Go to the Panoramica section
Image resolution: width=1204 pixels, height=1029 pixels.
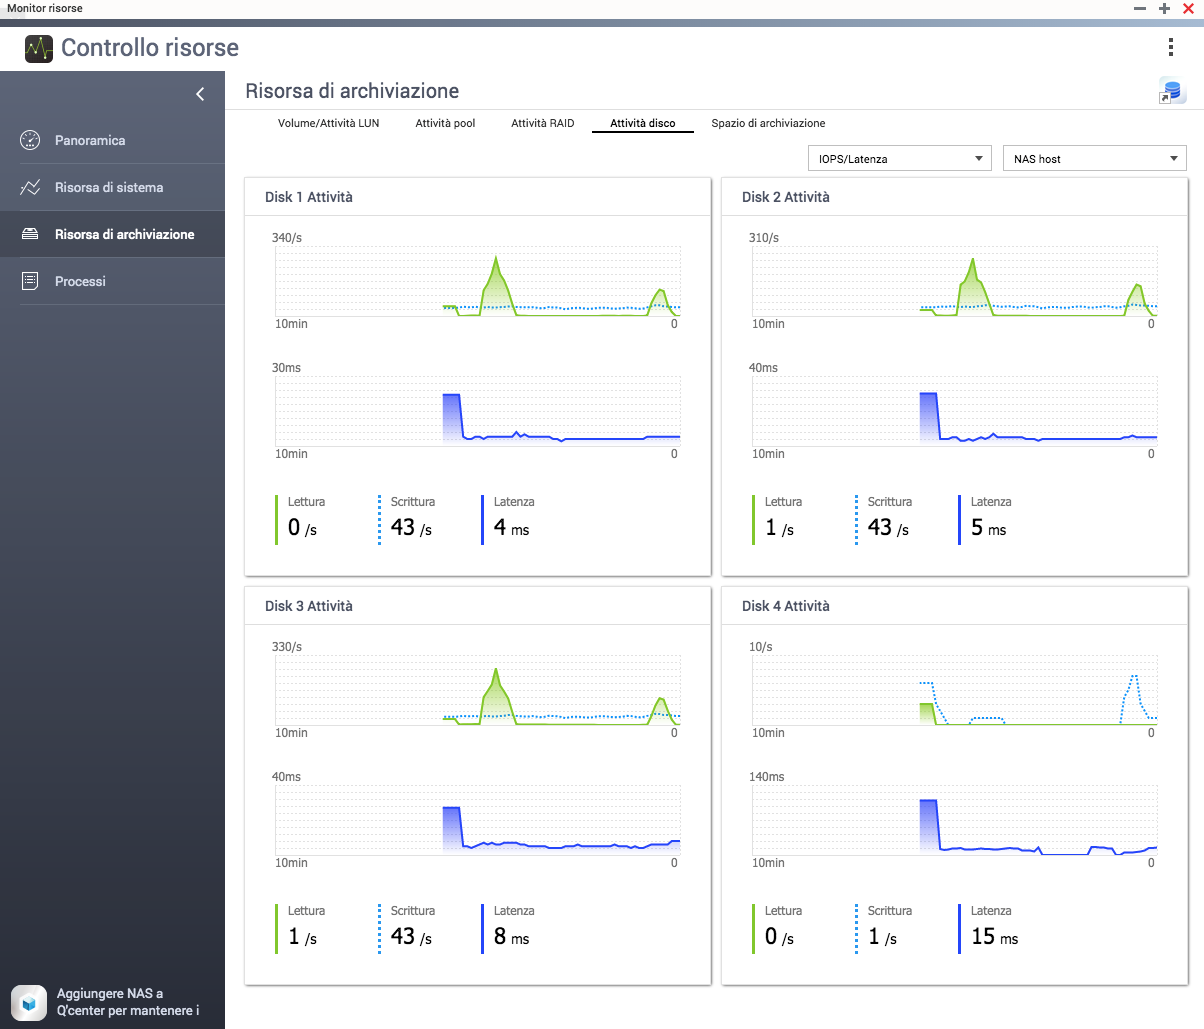(90, 140)
